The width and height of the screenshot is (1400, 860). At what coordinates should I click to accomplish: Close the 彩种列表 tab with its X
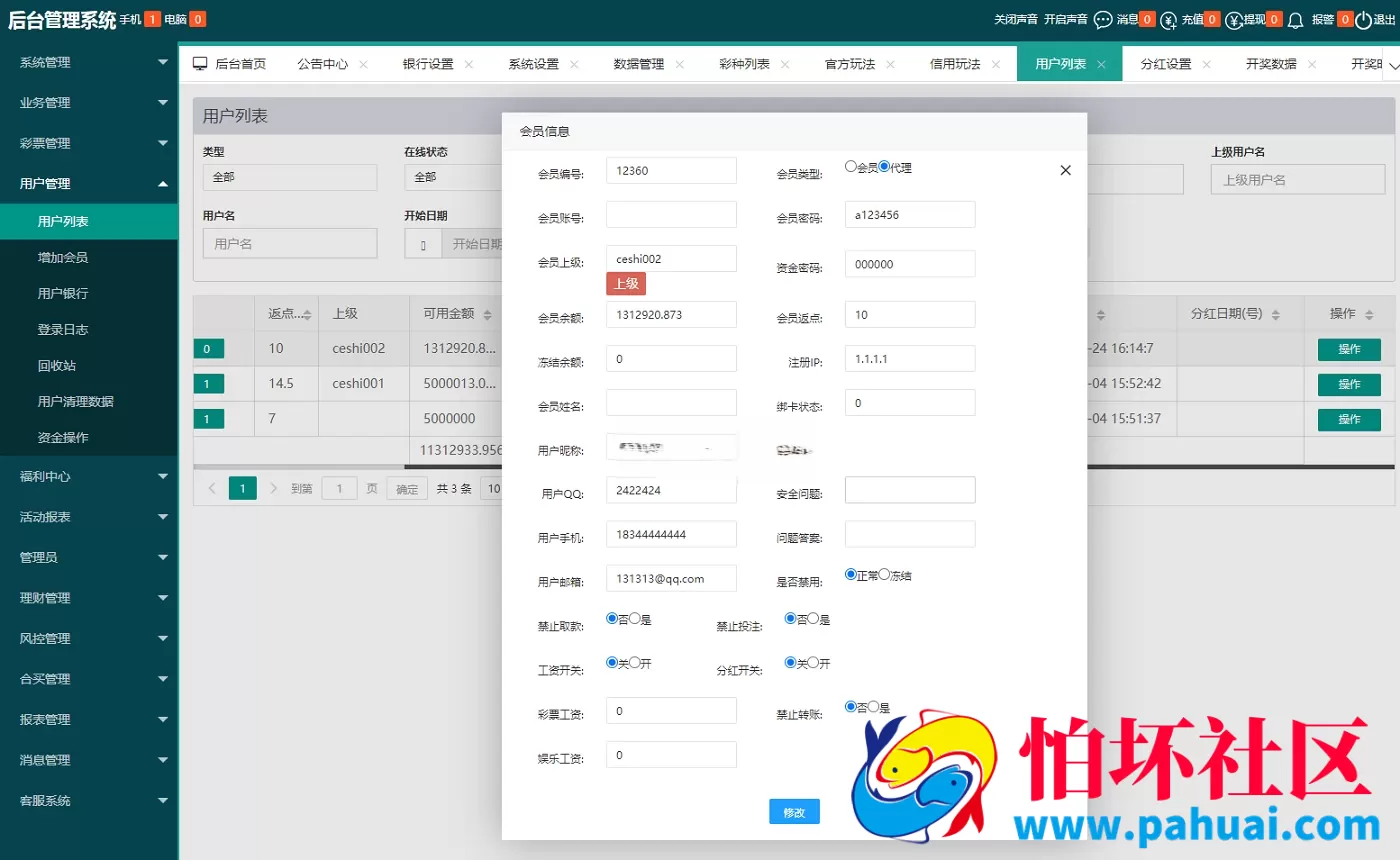pos(785,64)
